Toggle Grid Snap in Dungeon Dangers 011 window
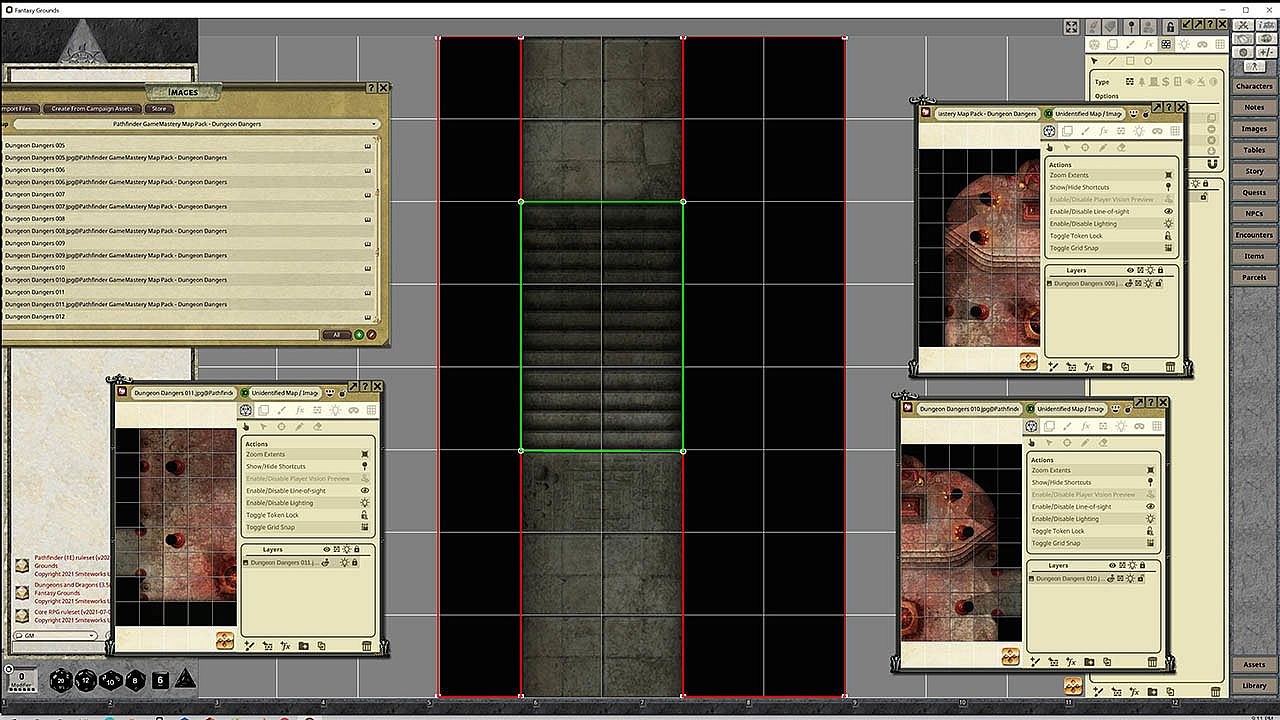Image resolution: width=1280 pixels, height=720 pixels. pyautogui.click(x=309, y=527)
